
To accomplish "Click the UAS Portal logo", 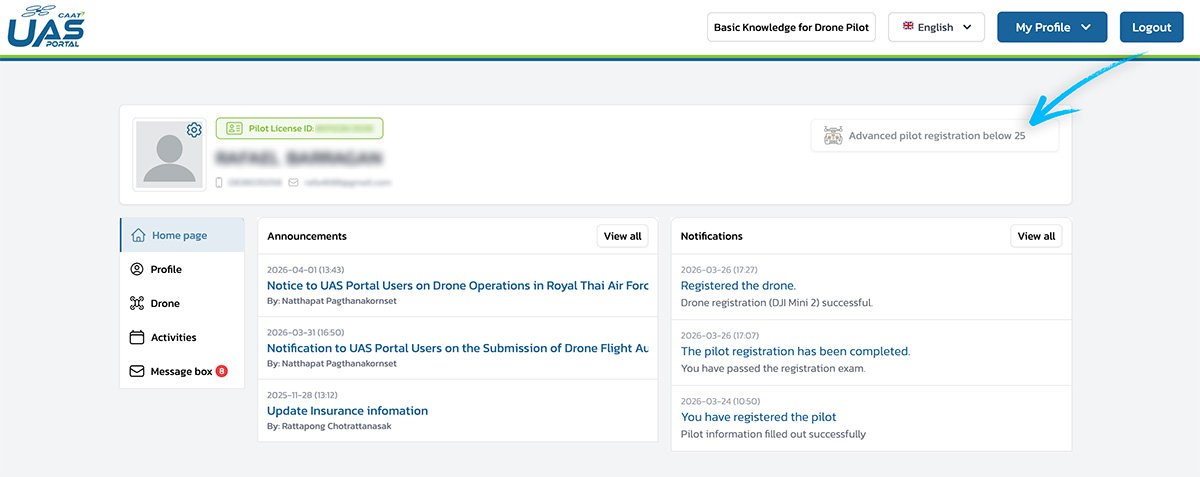I will [x=46, y=27].
